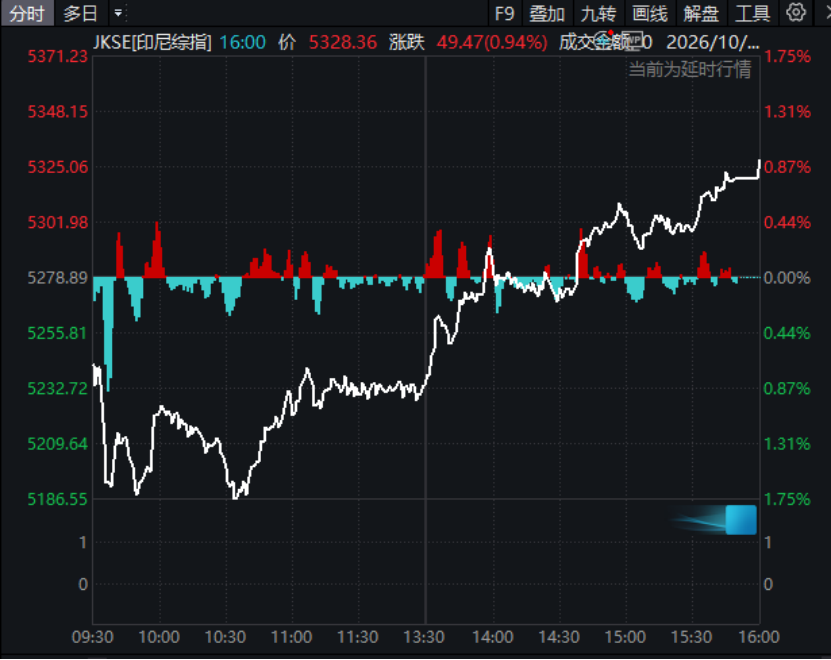Viewport: 831px width, 660px height.
Task: Click the 5301.98 price axis label
Action: pos(57,222)
